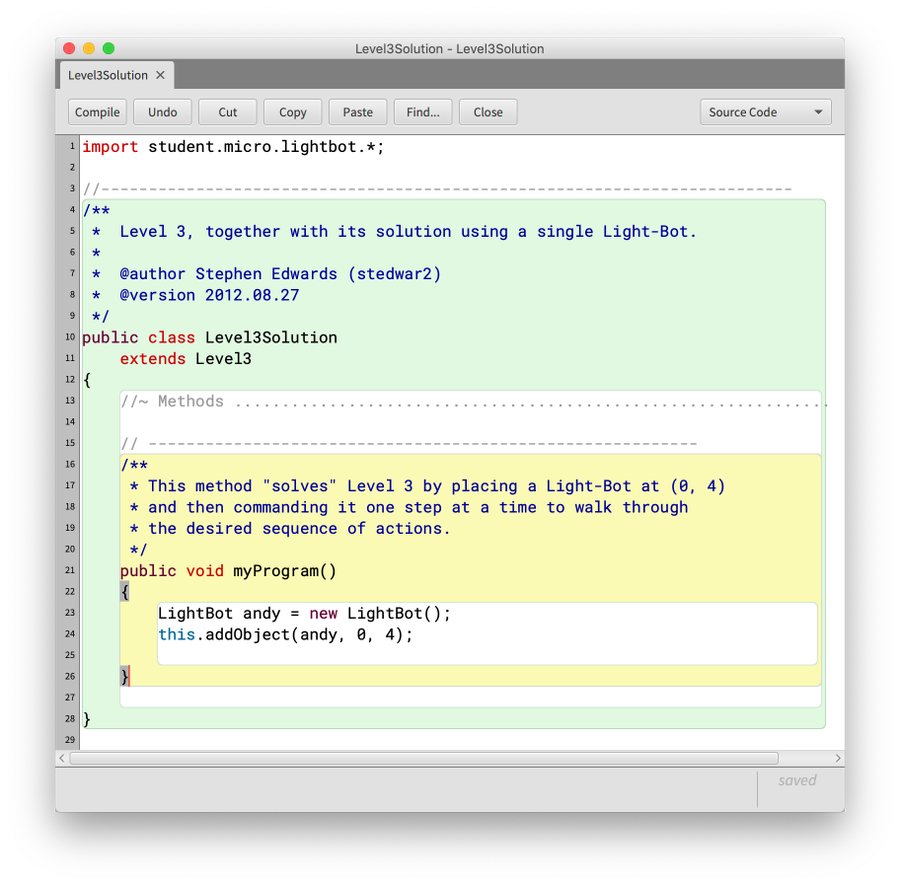The width and height of the screenshot is (900, 885).
Task: Click the Compile button
Action: tap(98, 112)
